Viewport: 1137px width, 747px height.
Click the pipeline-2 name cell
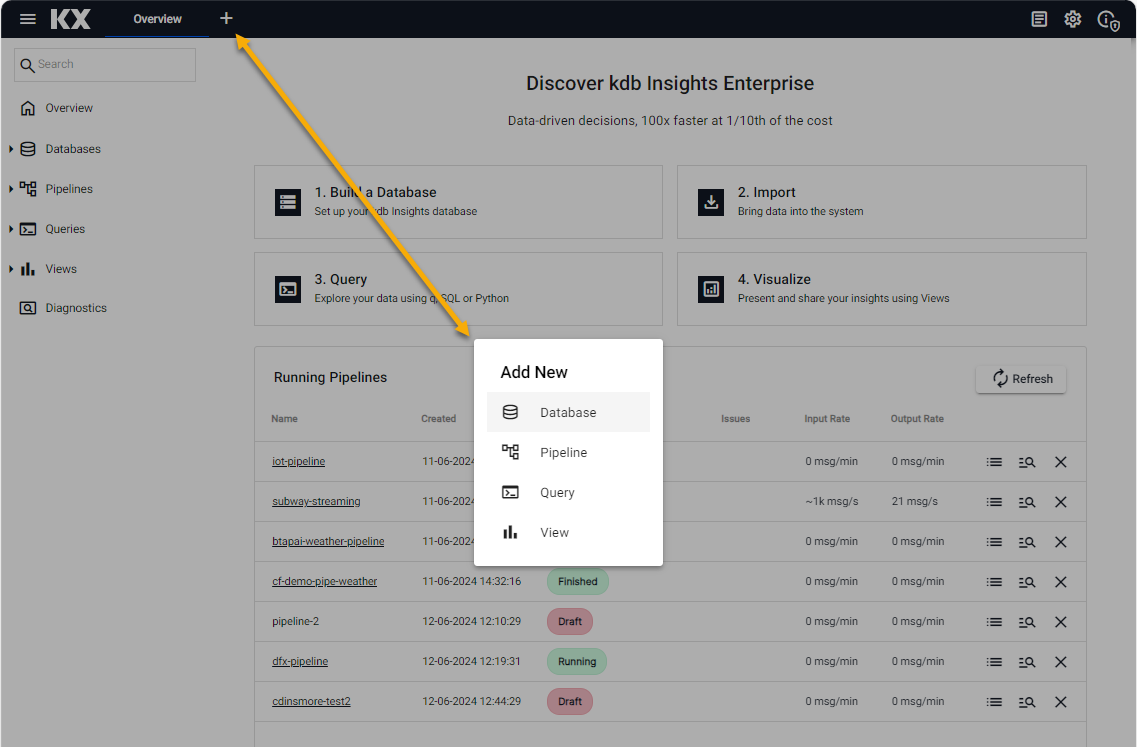[x=295, y=622]
